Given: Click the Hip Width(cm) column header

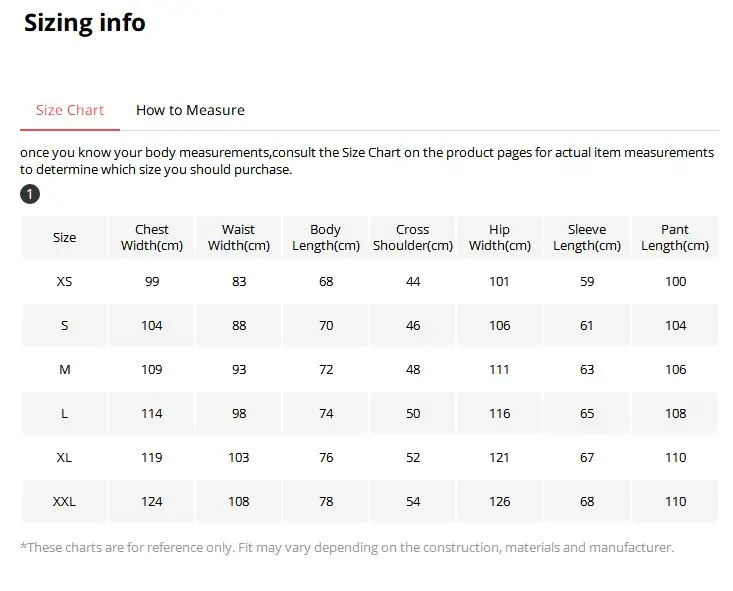Looking at the screenshot, I should [x=500, y=238].
